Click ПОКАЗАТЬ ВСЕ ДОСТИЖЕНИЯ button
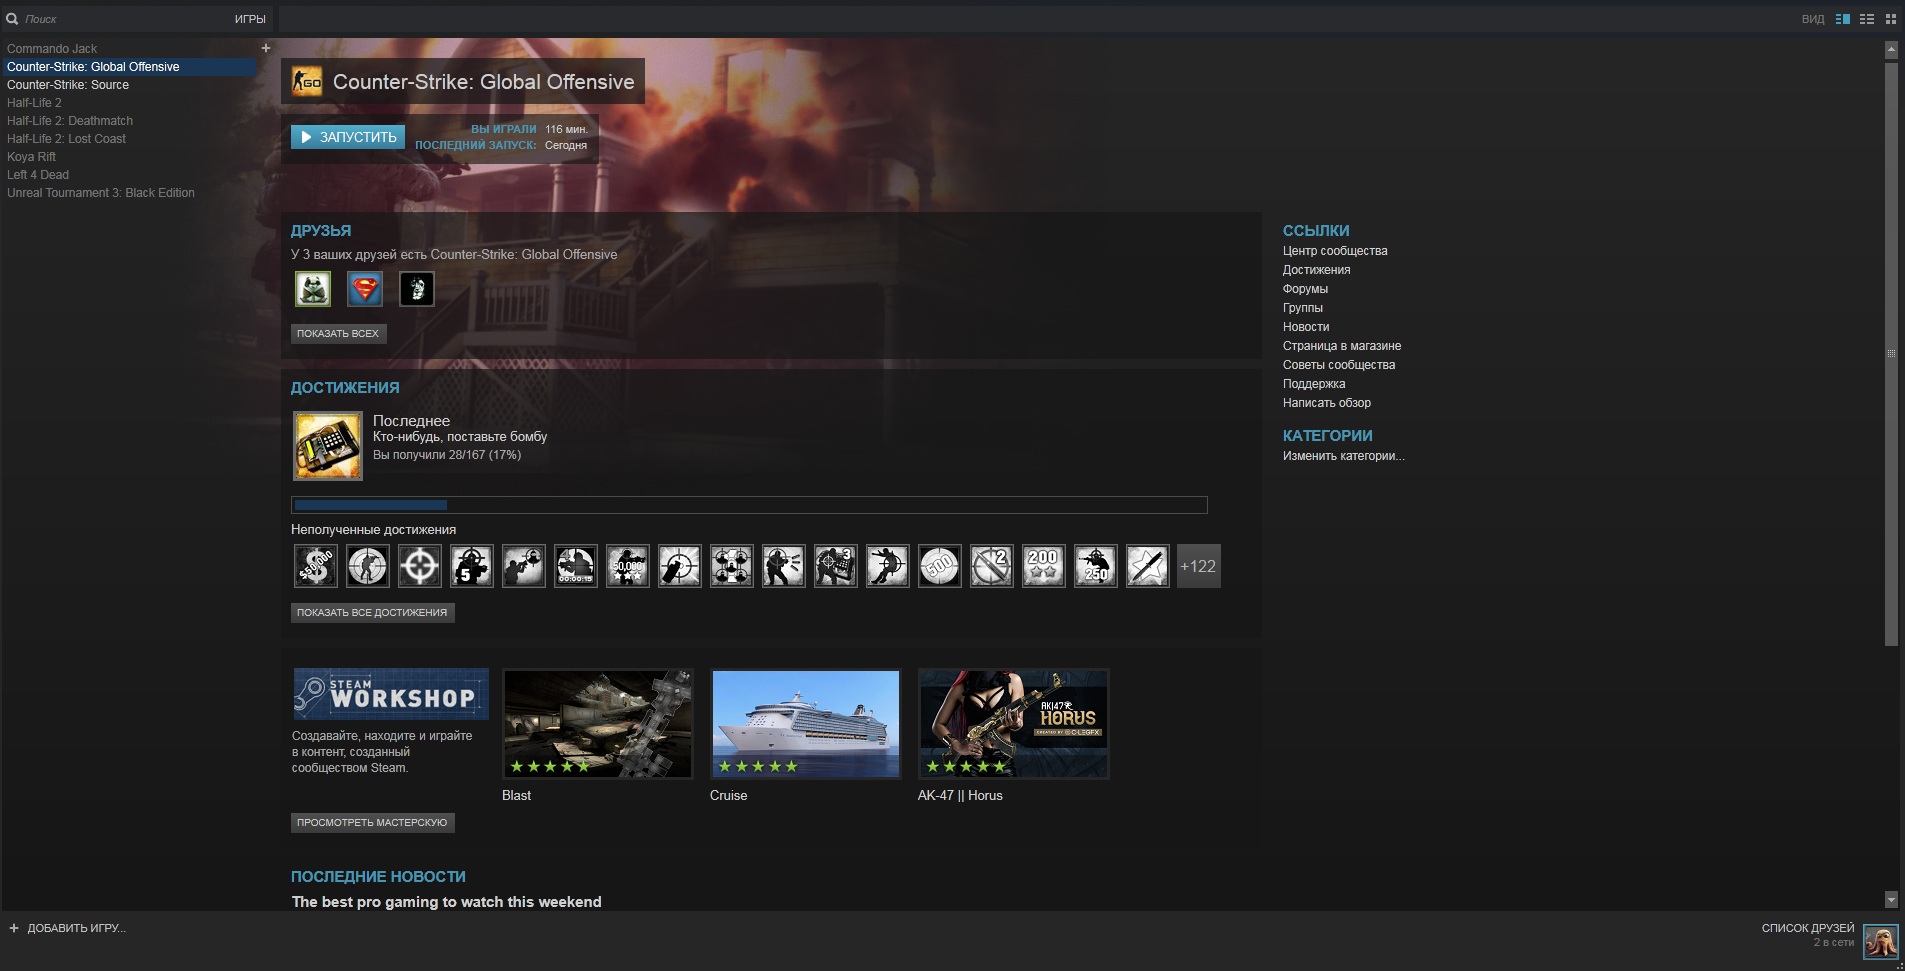The width and height of the screenshot is (1905, 971). (372, 612)
